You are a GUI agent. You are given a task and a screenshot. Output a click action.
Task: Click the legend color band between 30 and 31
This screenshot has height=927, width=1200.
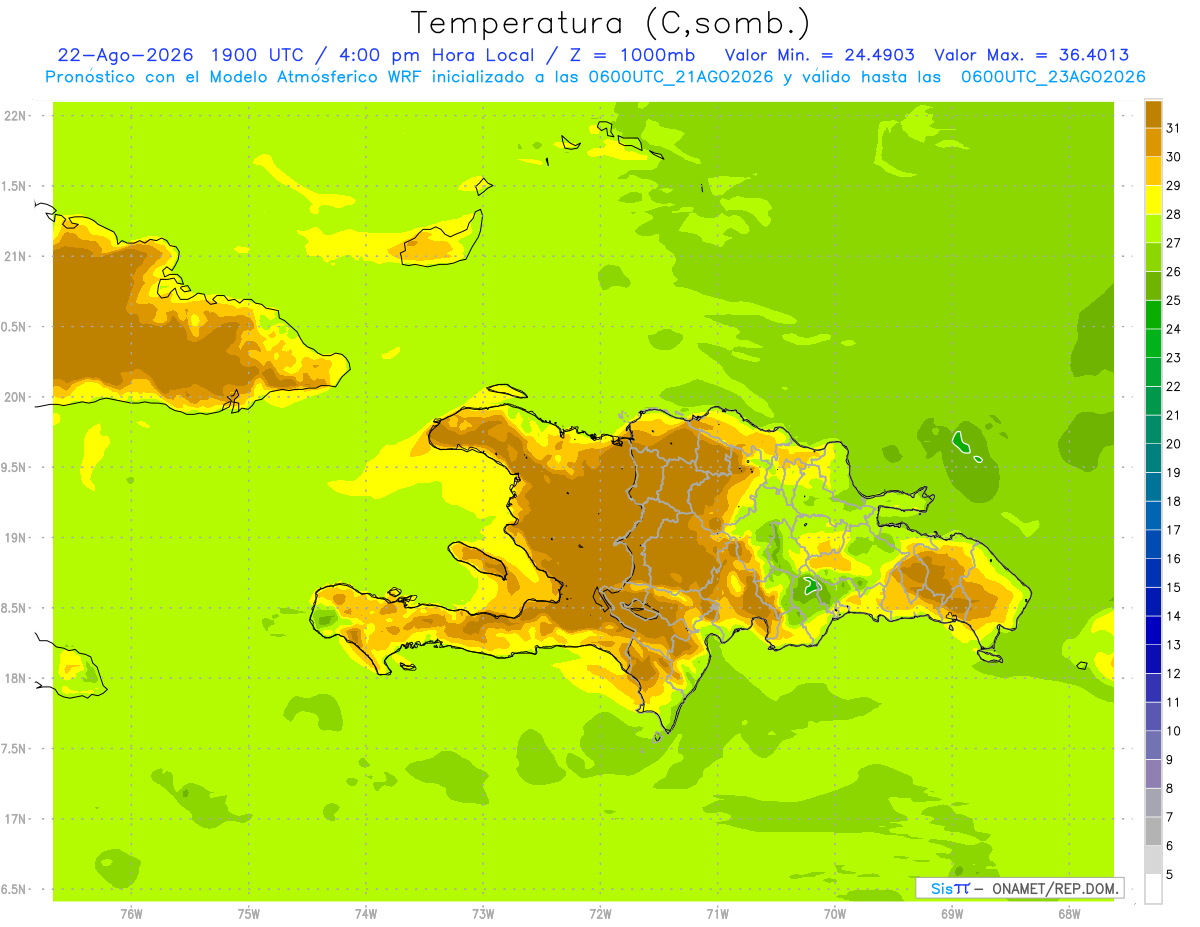1153,143
